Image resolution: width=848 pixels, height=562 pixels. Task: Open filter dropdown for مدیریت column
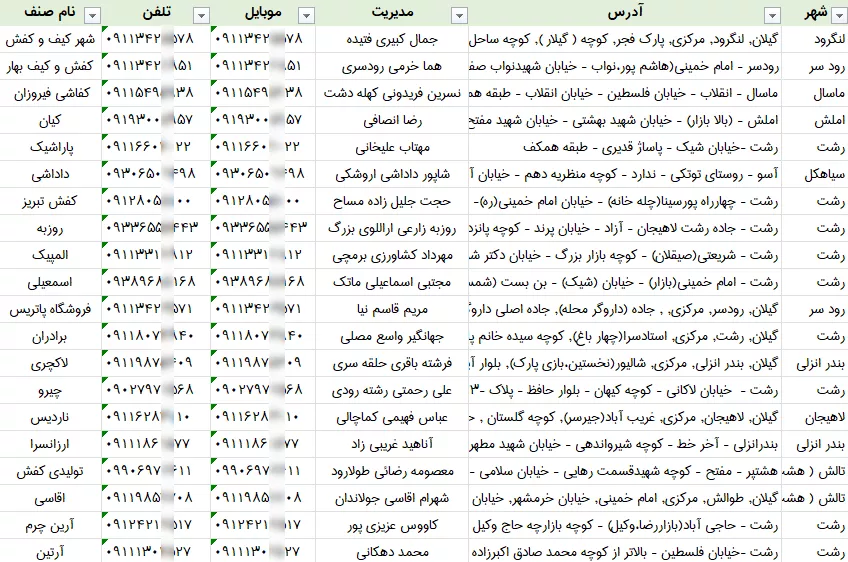[x=459, y=16]
